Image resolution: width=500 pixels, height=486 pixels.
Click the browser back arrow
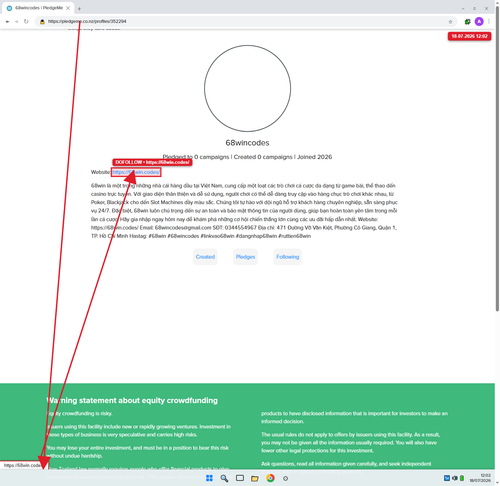[x=7, y=22]
